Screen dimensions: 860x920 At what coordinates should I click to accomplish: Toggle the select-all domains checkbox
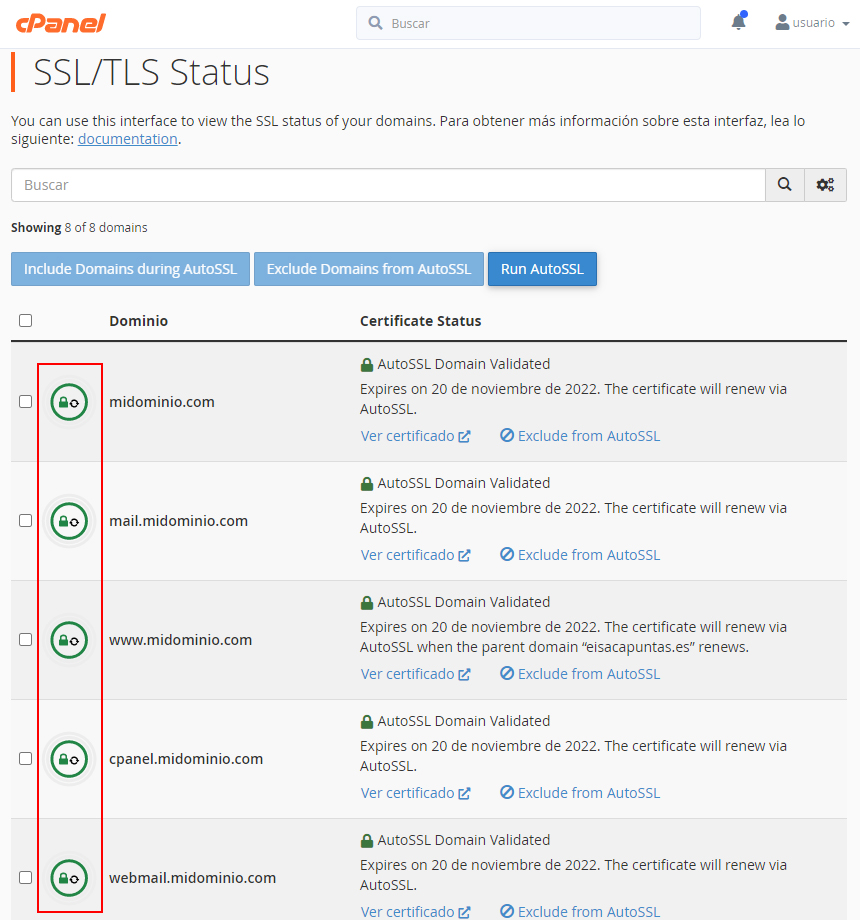pos(26,321)
